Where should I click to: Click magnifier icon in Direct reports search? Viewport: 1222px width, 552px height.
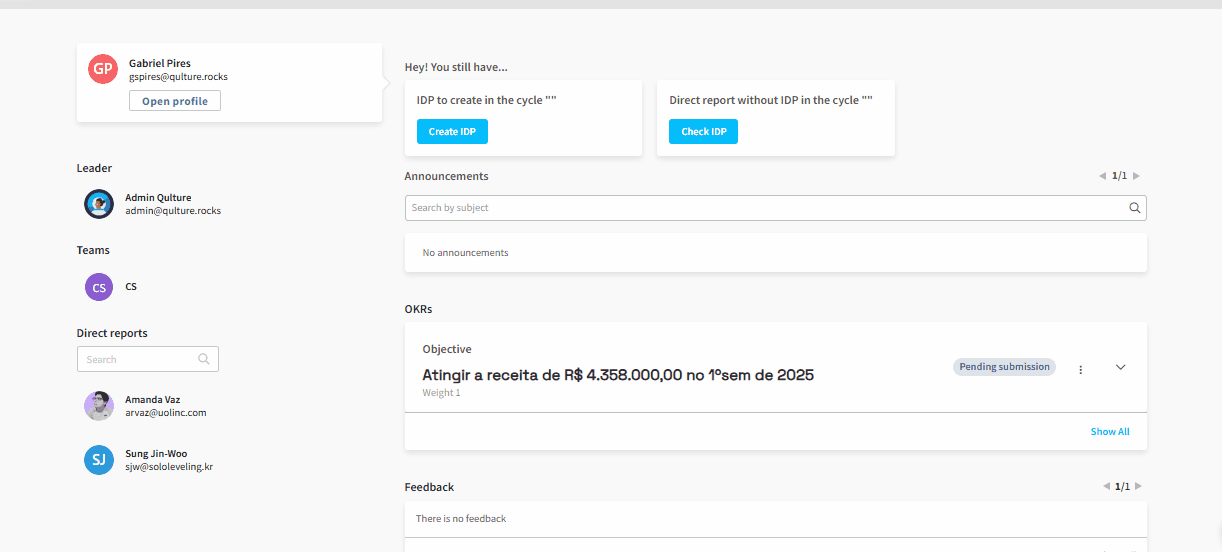204,359
